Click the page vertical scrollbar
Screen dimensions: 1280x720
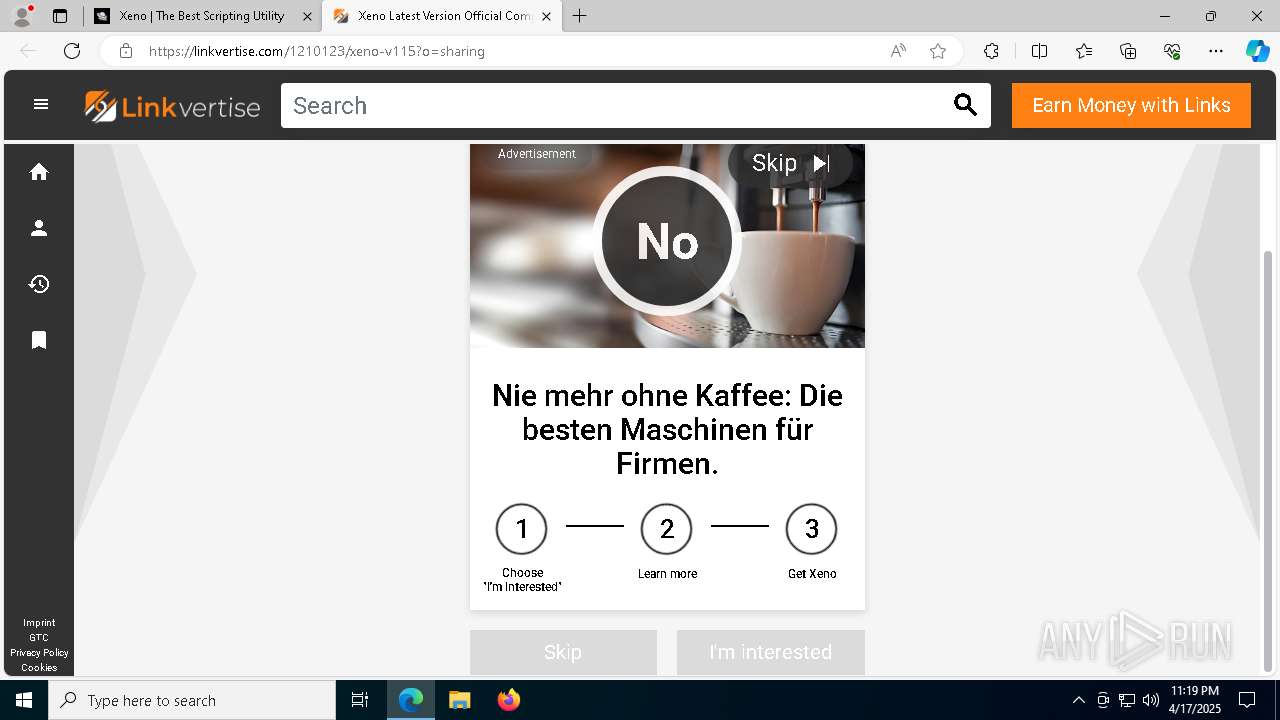[x=1268, y=460]
